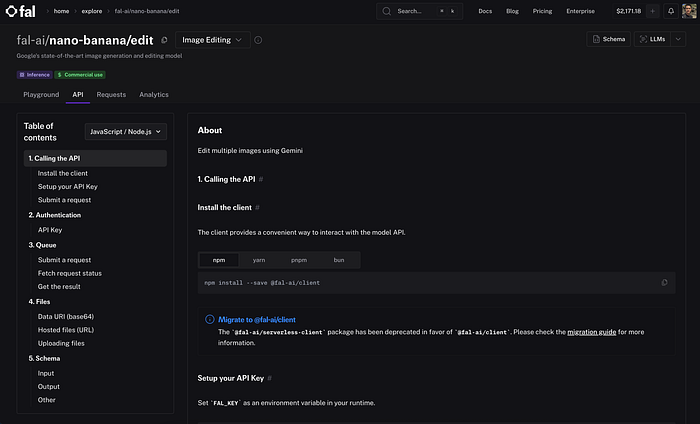The image size is (700, 424).
Task: Open the Schema button
Action: click(608, 39)
